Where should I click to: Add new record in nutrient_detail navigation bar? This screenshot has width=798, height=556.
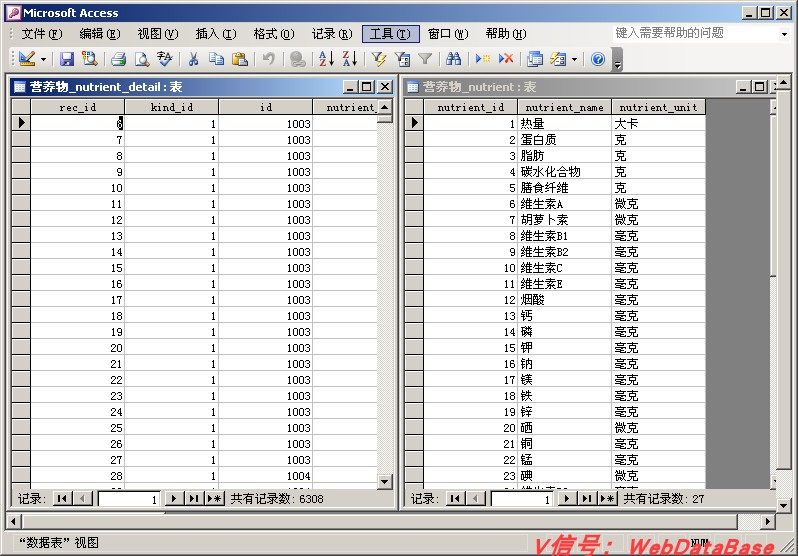tap(214, 498)
